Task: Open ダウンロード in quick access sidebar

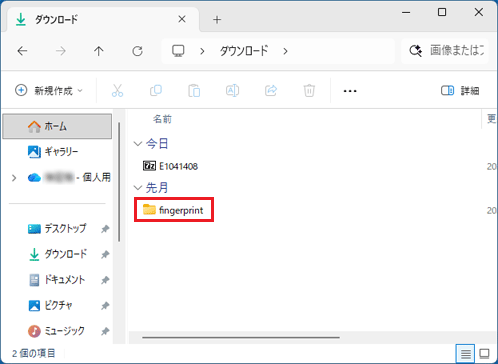Action: coord(57,254)
